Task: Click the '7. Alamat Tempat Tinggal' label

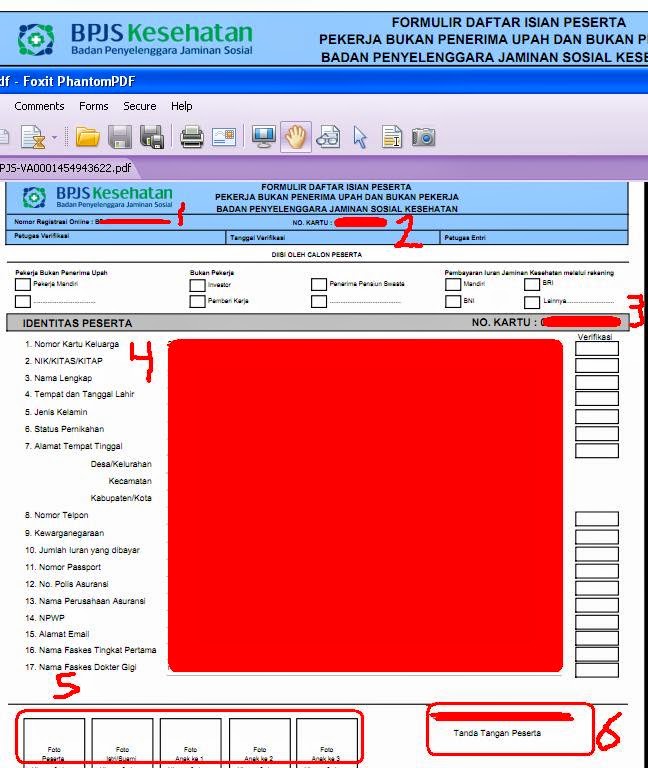Action: click(x=73, y=446)
